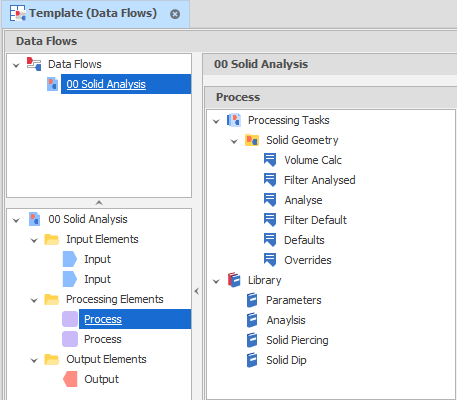The image size is (457, 401).
Task: Click the red Output element icon
Action: (x=70, y=379)
